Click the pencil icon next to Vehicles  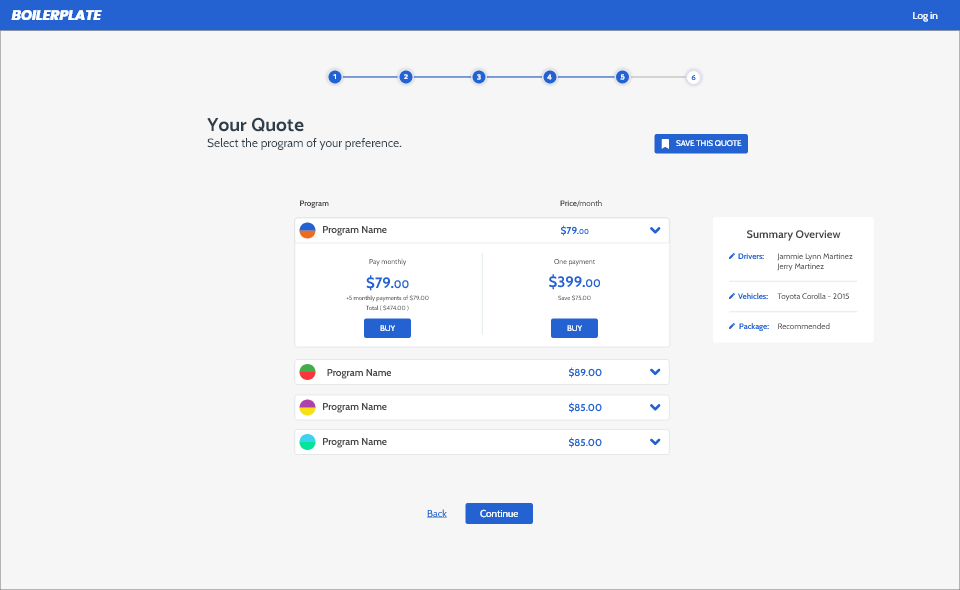[x=732, y=297]
